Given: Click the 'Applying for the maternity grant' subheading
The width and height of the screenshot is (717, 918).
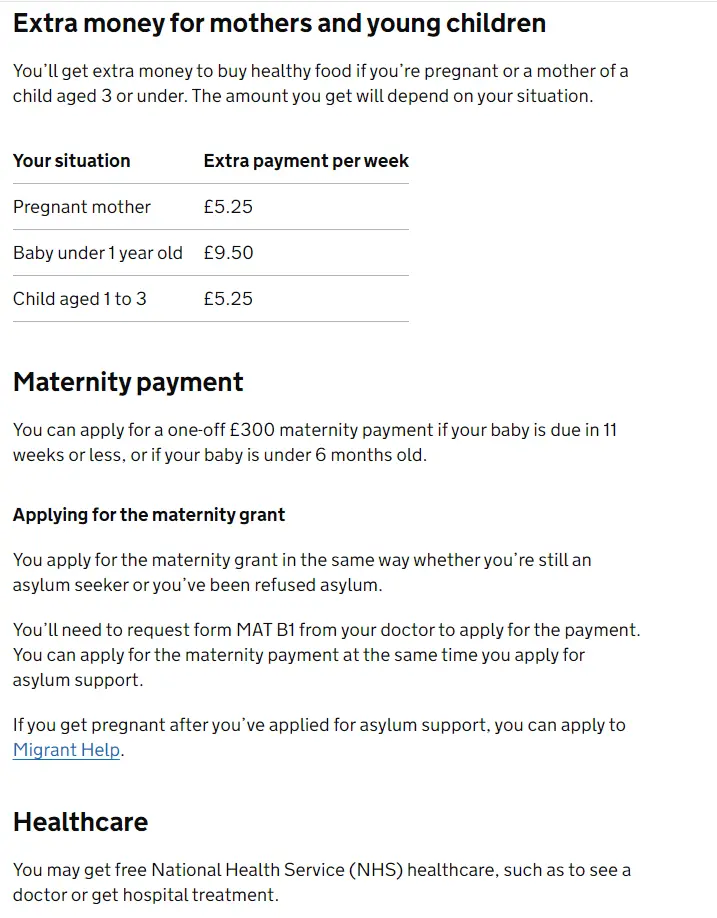Looking at the screenshot, I should point(149,515).
